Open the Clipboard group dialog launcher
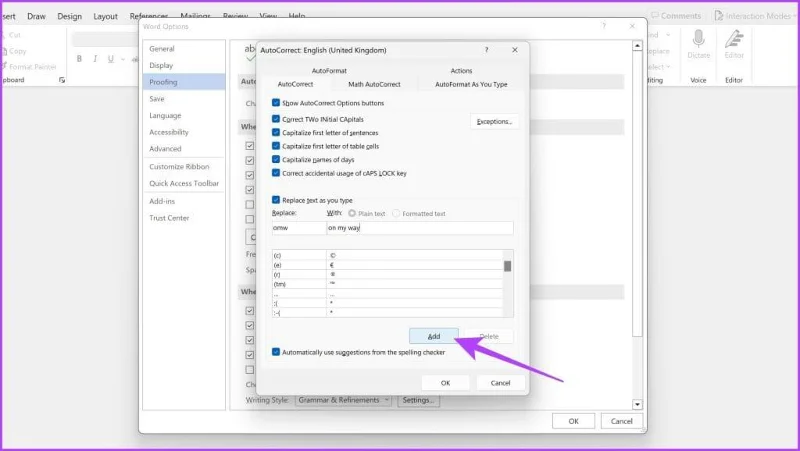The width and height of the screenshot is (800, 451). point(62,80)
